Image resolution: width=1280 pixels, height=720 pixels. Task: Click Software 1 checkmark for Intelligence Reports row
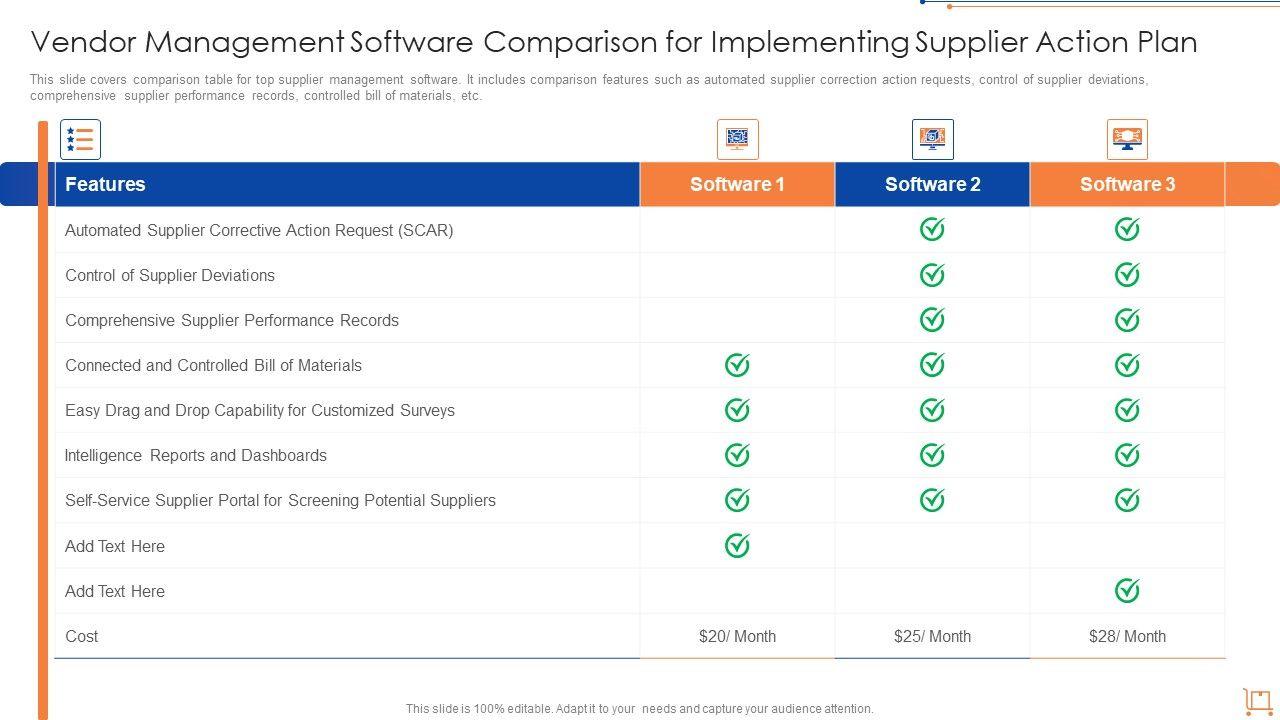(737, 455)
